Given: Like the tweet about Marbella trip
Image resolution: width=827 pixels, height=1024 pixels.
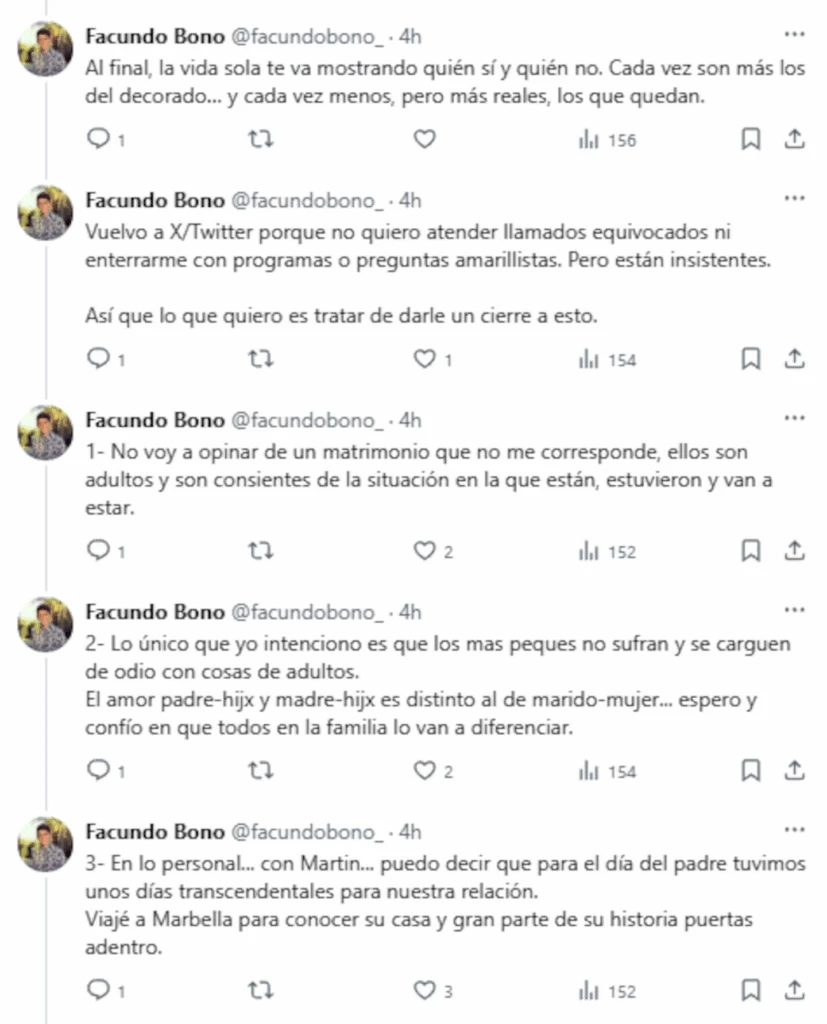Looking at the screenshot, I should coord(426,991).
